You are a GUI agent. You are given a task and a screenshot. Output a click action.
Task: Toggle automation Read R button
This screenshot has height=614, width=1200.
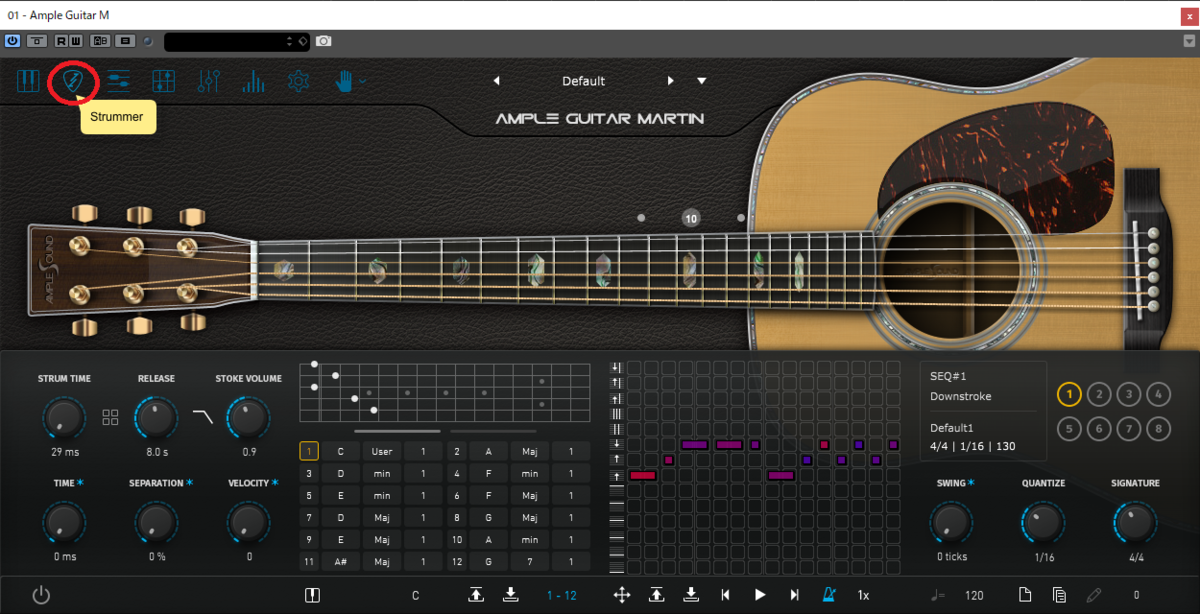pyautogui.click(x=62, y=41)
